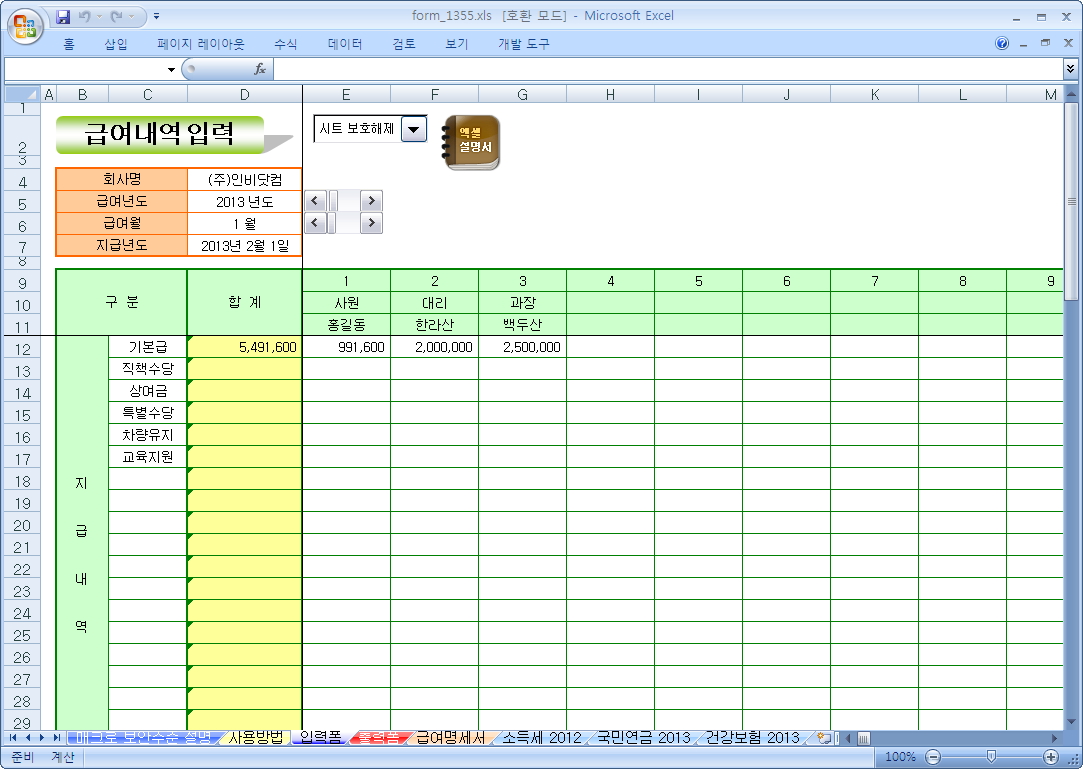Expand the Name Box dropdown arrow
This screenshot has height=769, width=1083.
(x=171, y=69)
